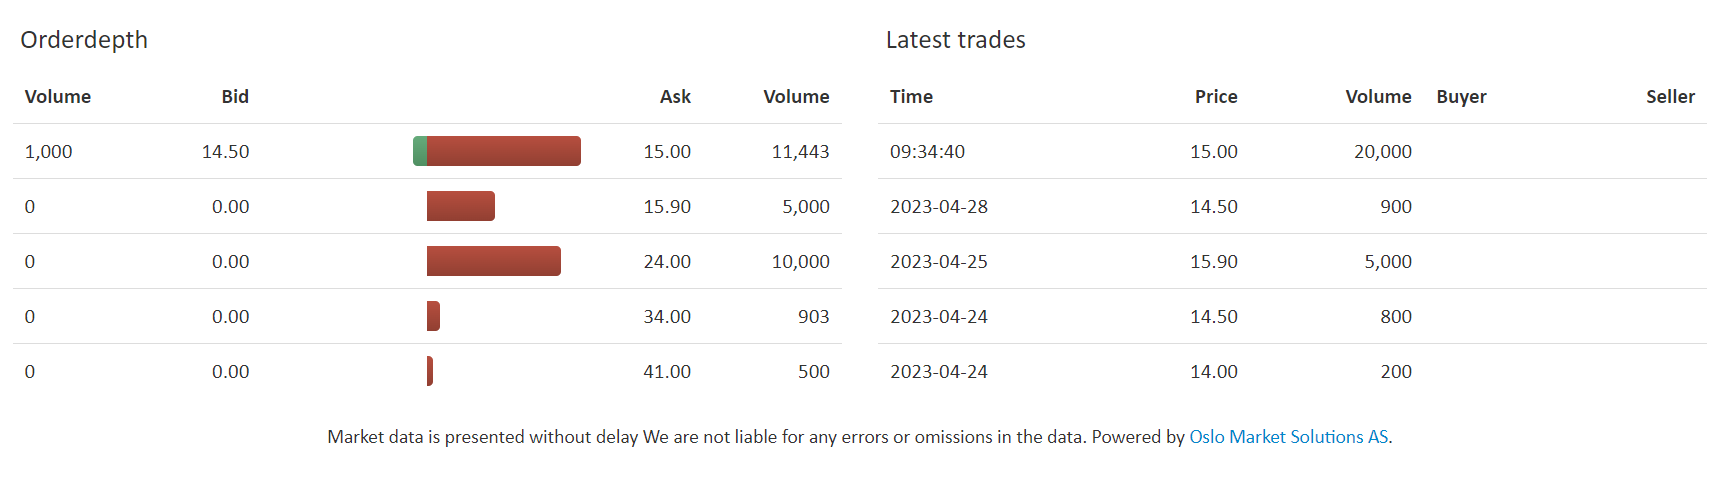Click the red depth bar for ask 15.00
This screenshot has height=480, width=1730.
click(504, 151)
